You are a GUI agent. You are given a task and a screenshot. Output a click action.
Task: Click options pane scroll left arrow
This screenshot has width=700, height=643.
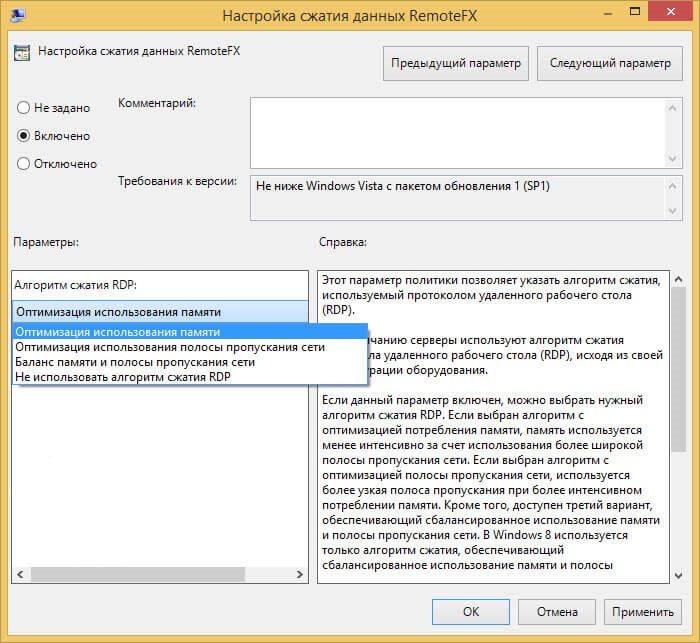click(20, 574)
